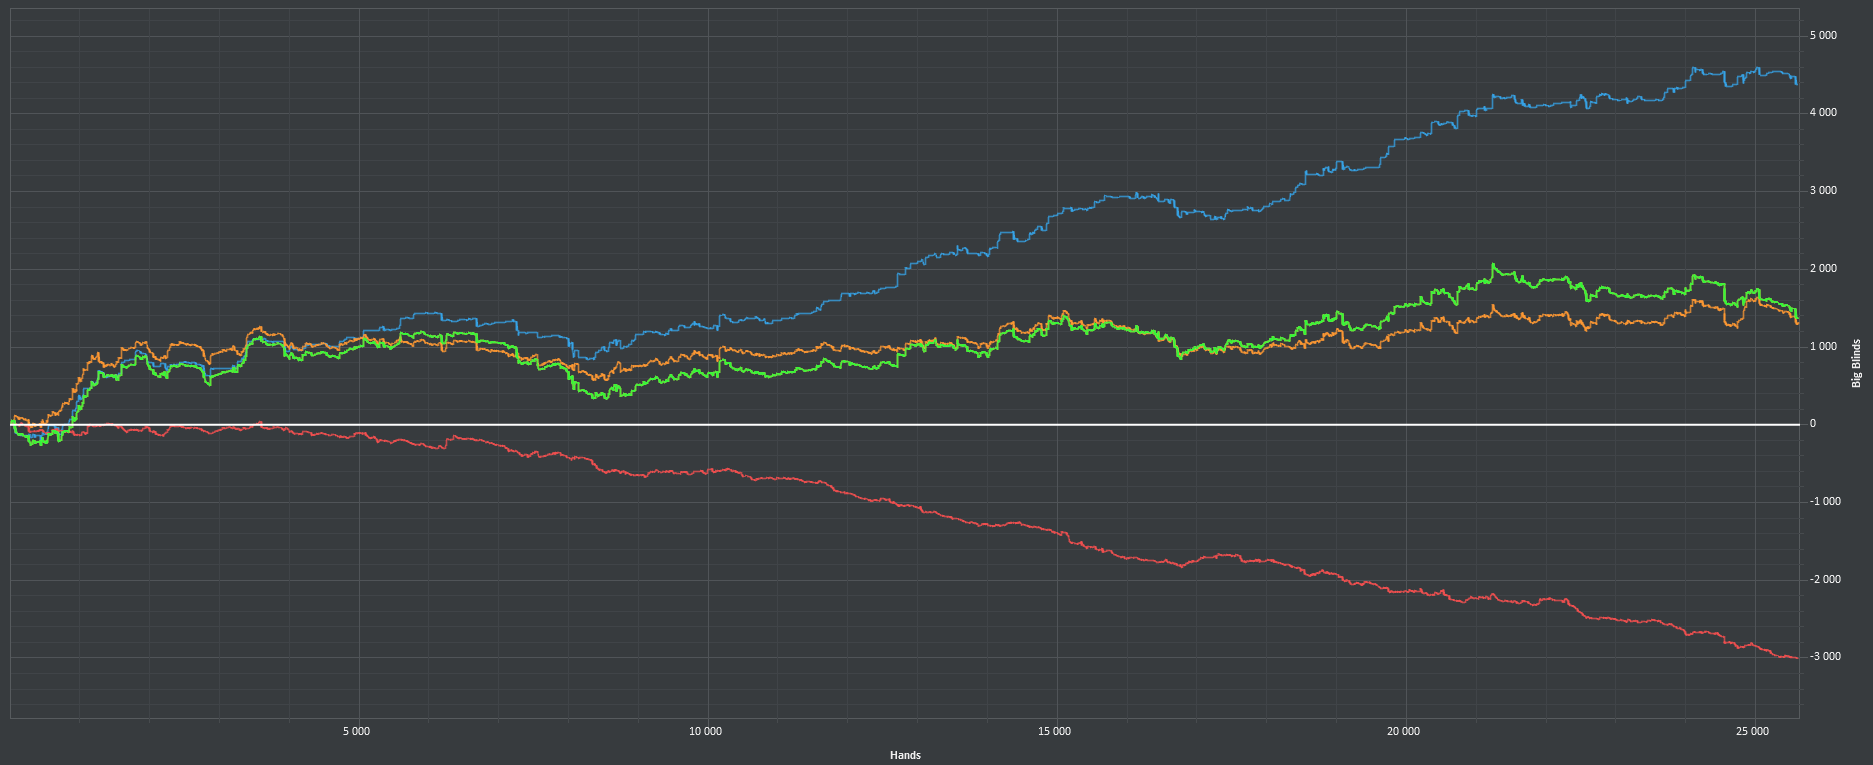
Task: Click the "Big Blinds" y-axis title
Action: click(x=1857, y=363)
